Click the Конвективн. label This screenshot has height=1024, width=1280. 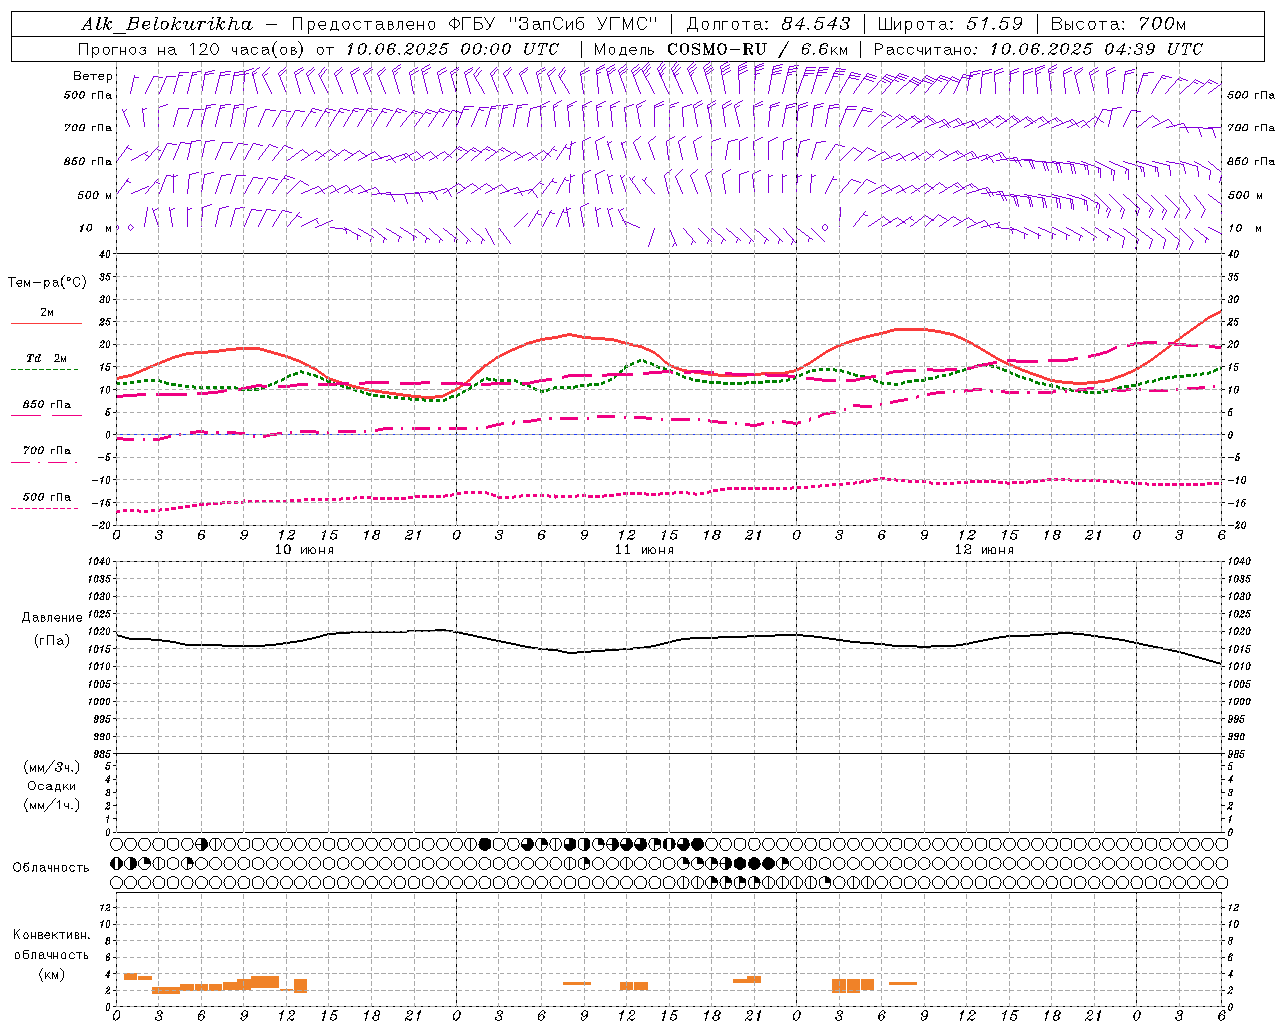[x=51, y=935]
